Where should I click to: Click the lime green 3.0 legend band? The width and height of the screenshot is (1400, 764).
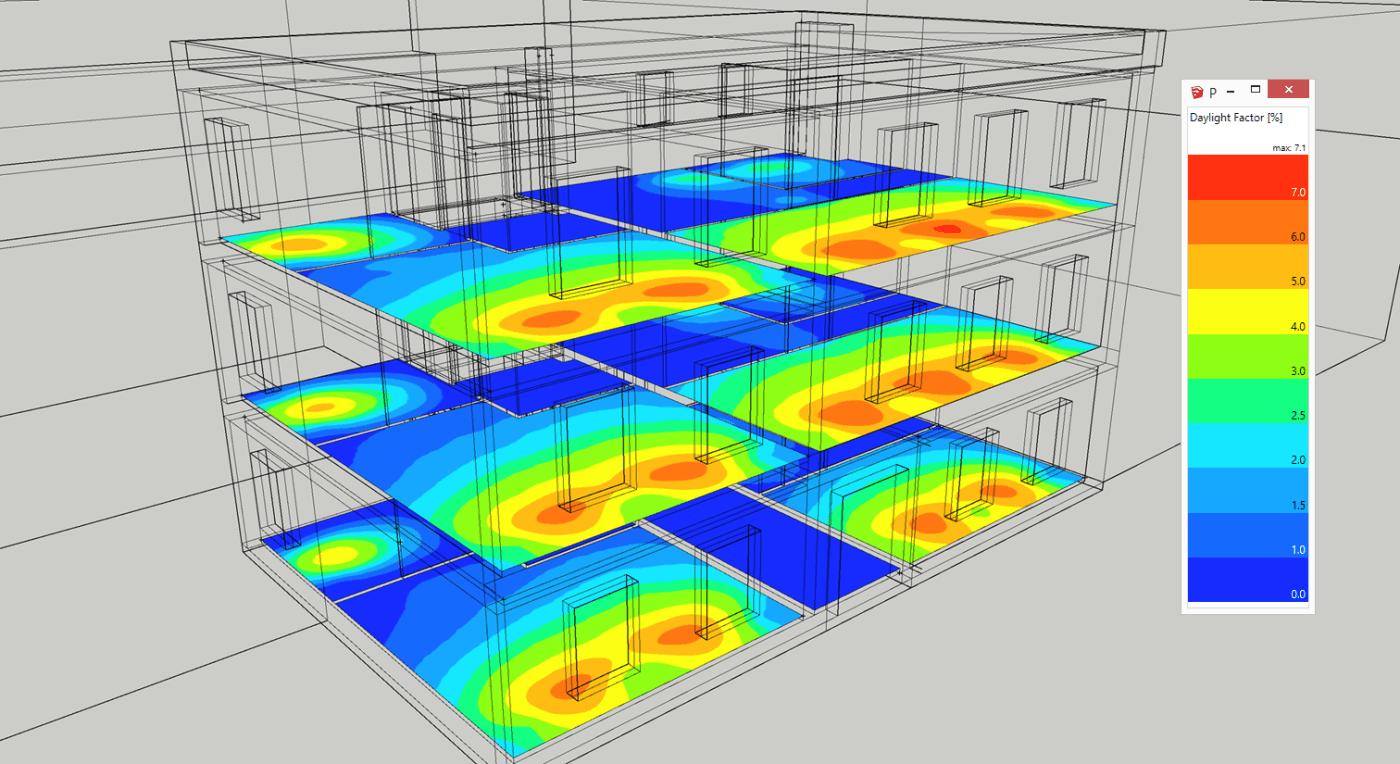pyautogui.click(x=1247, y=356)
